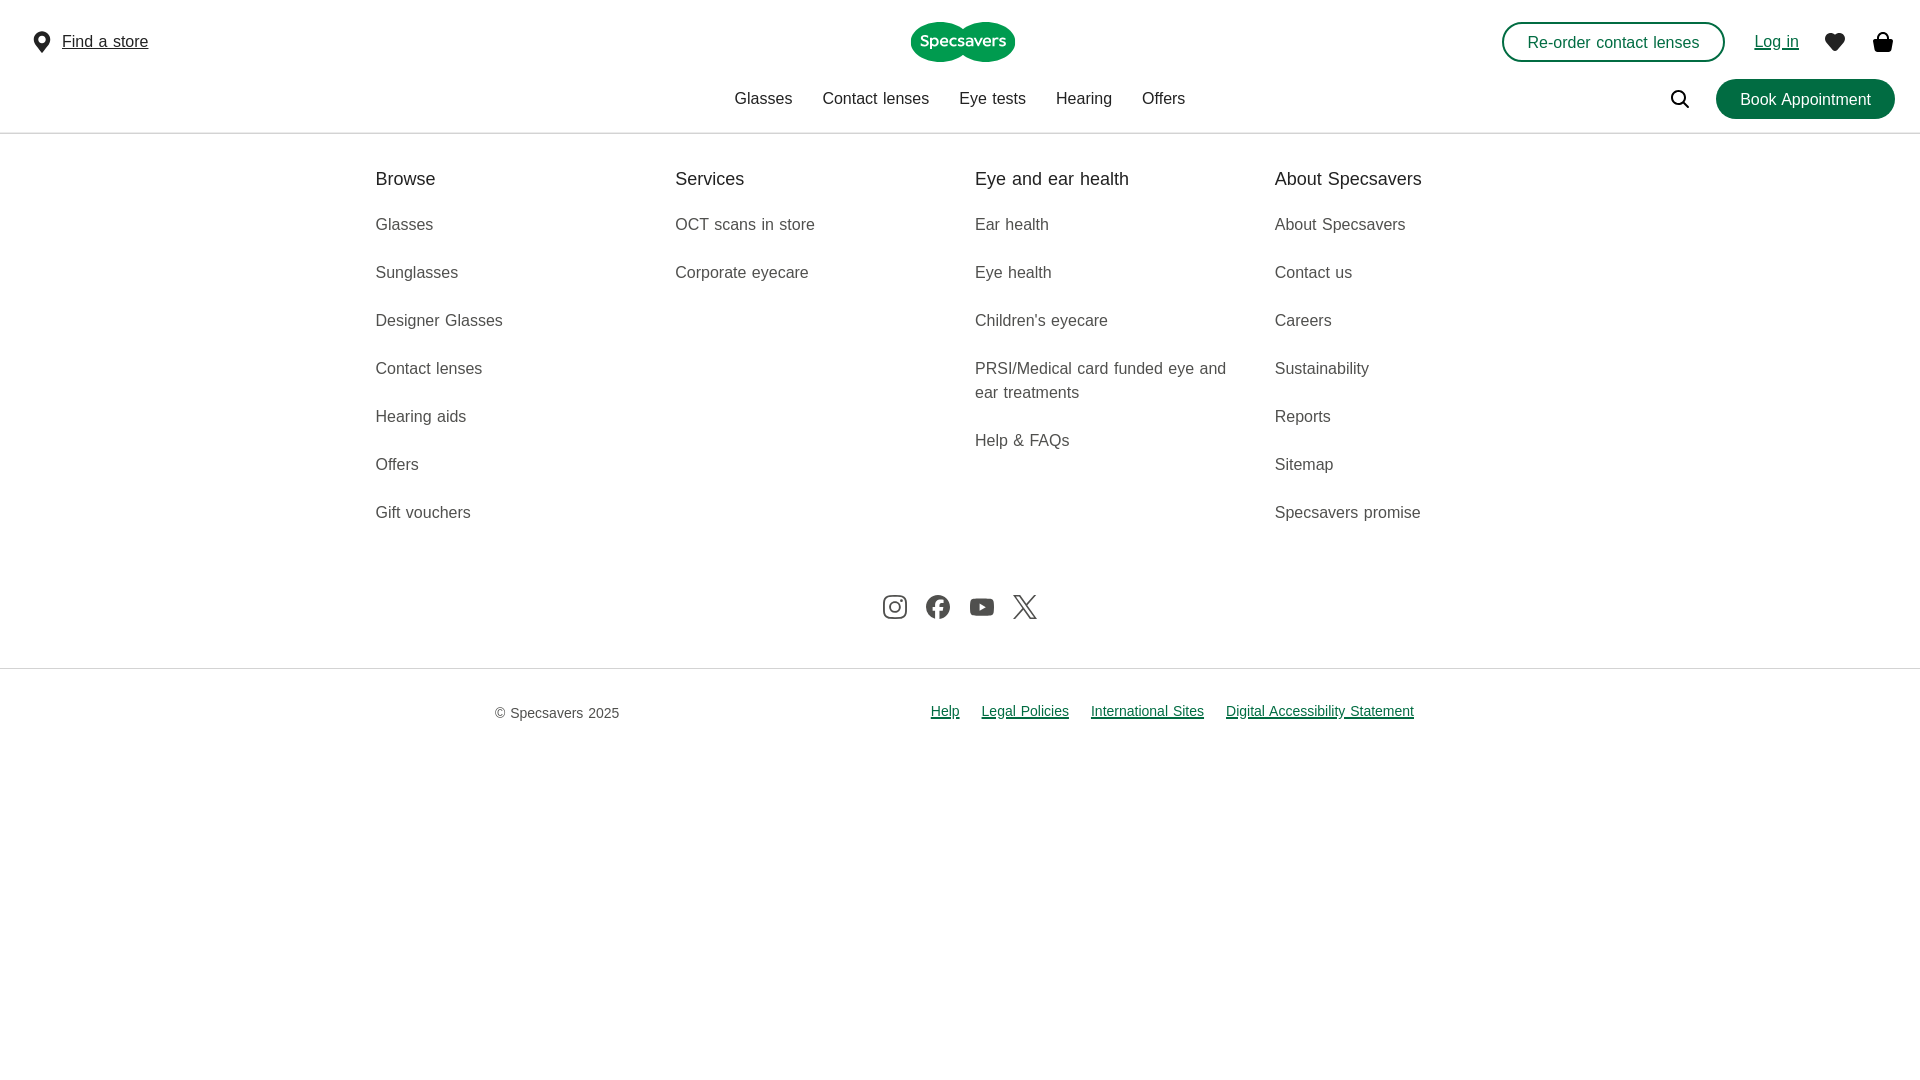Image resolution: width=1920 pixels, height=1080 pixels.
Task: Open Specsavers promise link
Action: point(1347,513)
